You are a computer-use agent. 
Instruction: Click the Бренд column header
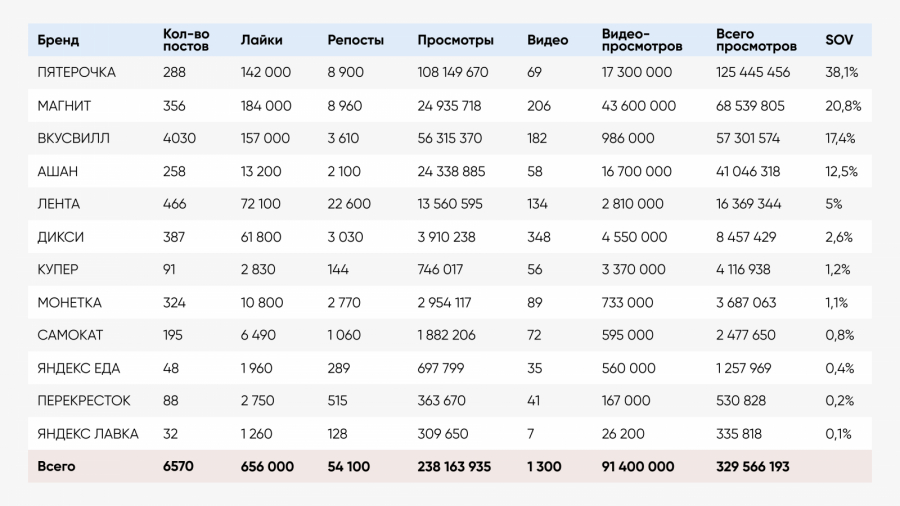[x=58, y=41]
